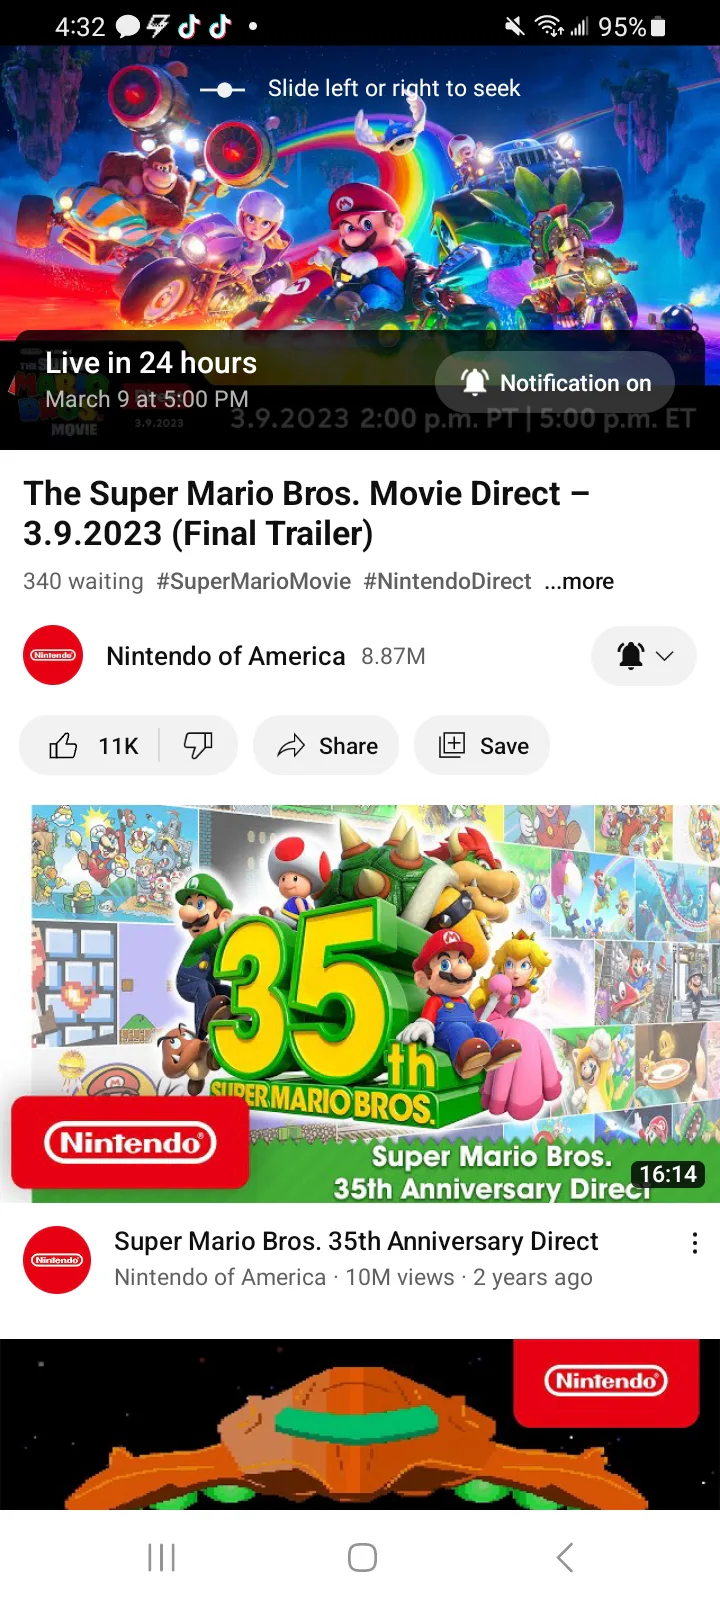720x1600 pixels.
Task: Open Nintendo of America channel name
Action: click(226, 656)
